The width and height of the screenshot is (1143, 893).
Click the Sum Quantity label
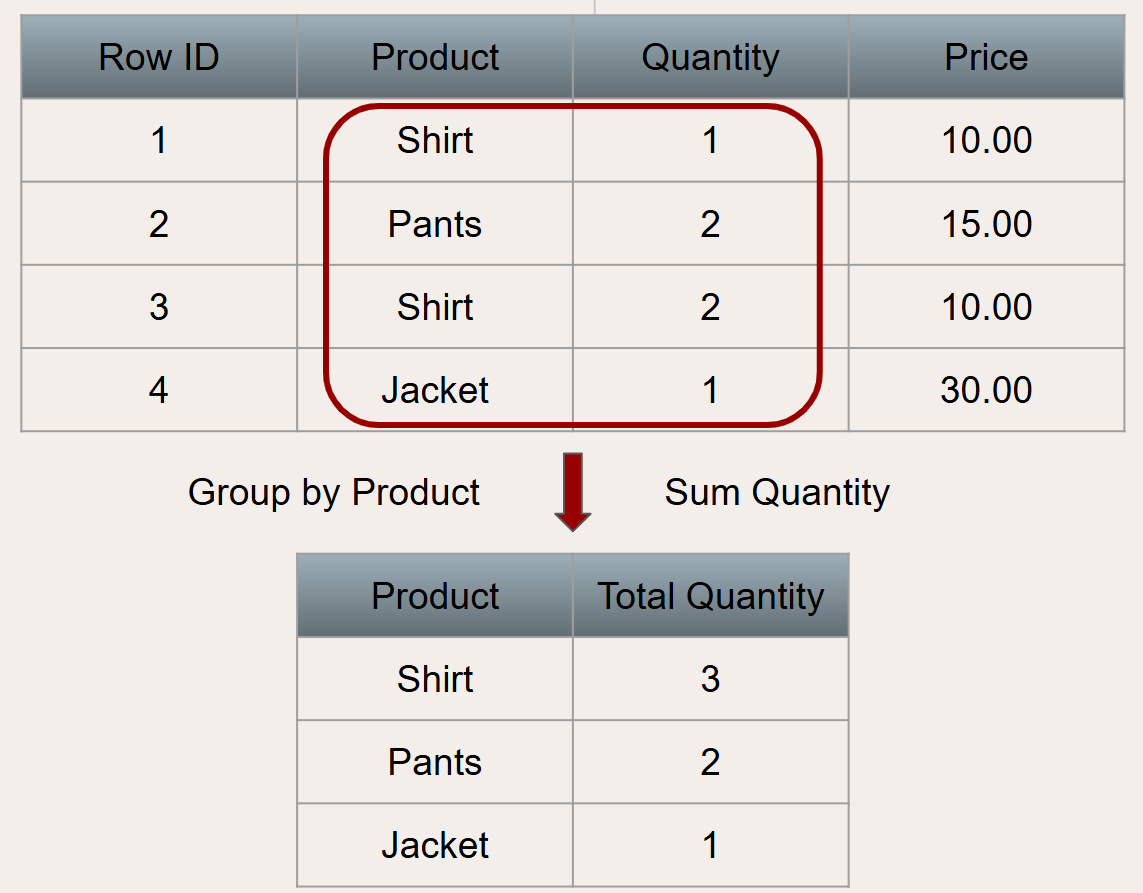(777, 492)
